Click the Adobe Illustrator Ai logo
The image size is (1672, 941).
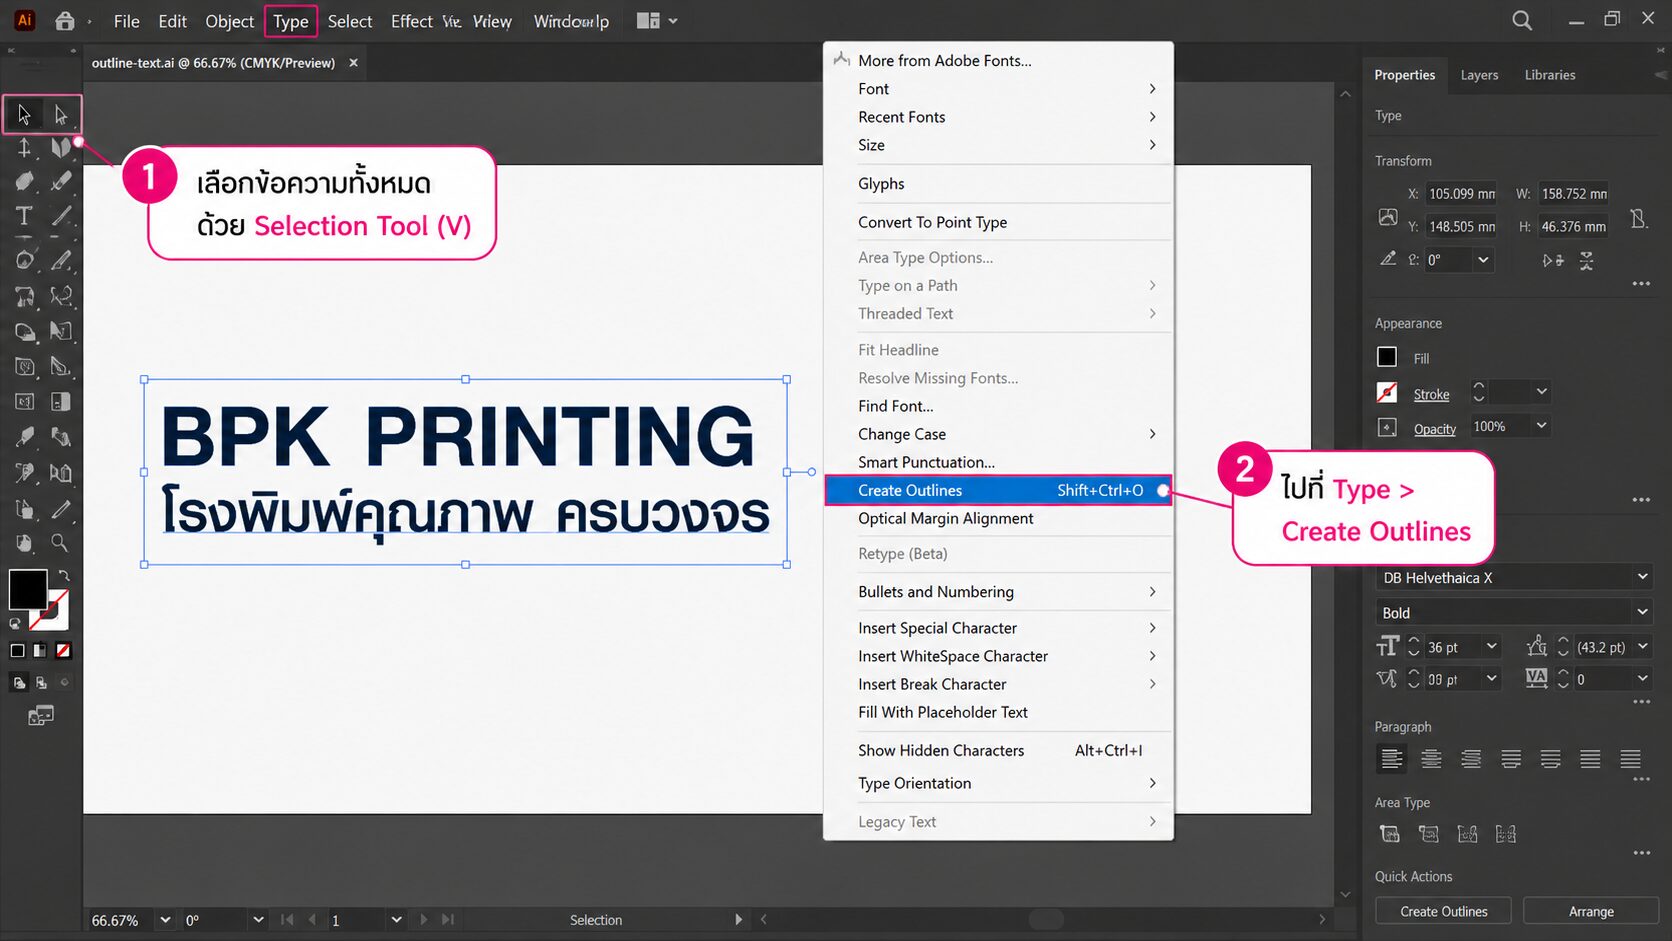(25, 20)
